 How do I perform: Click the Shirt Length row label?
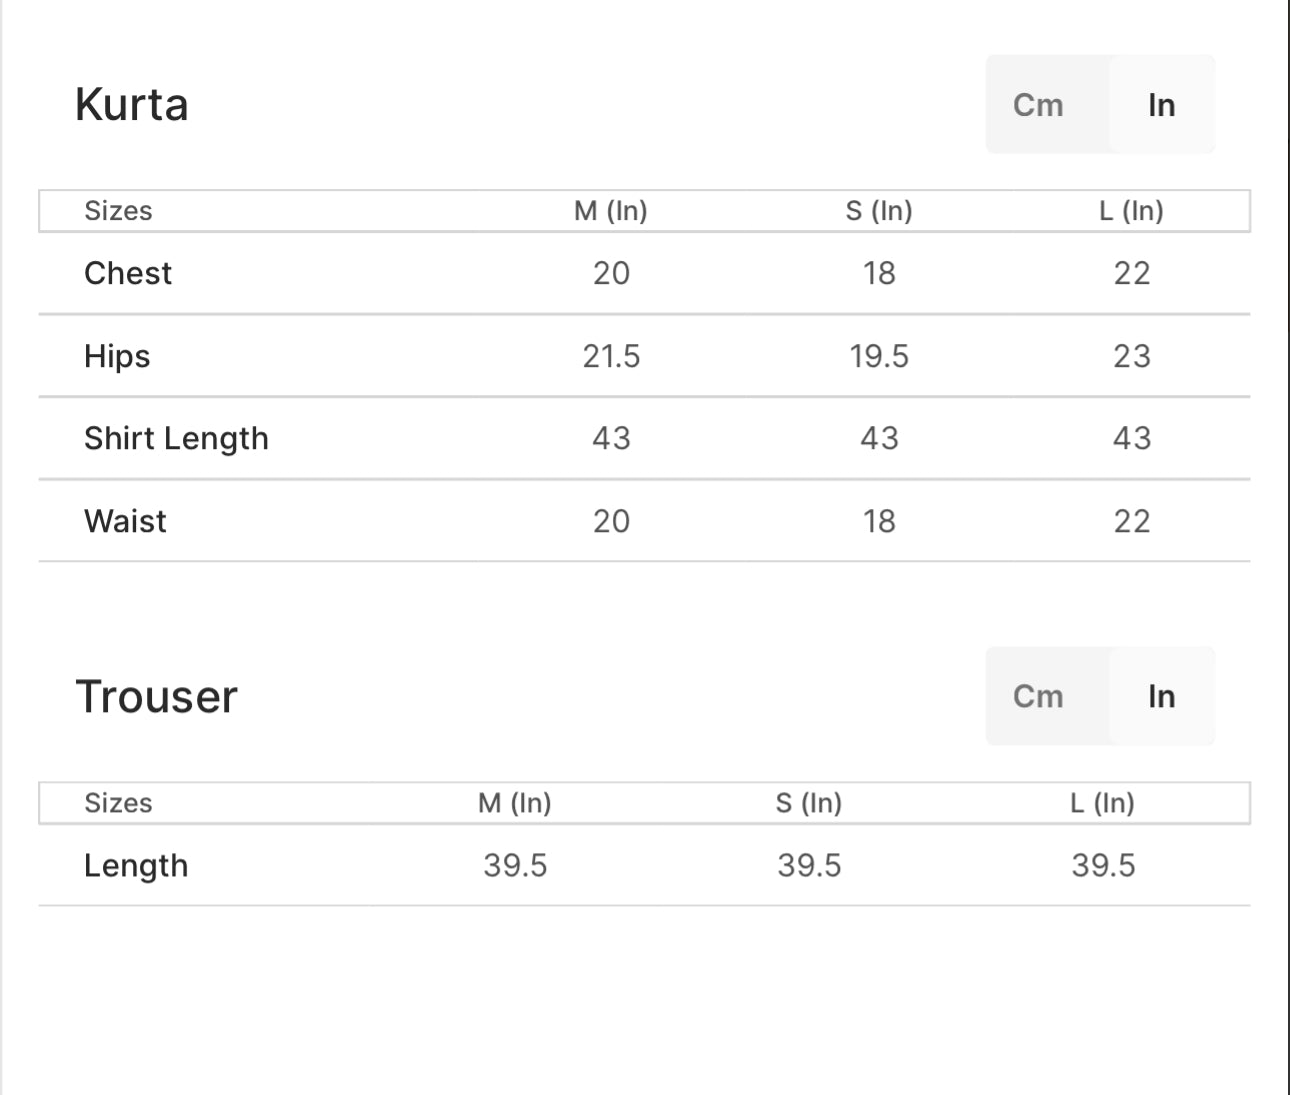(176, 438)
